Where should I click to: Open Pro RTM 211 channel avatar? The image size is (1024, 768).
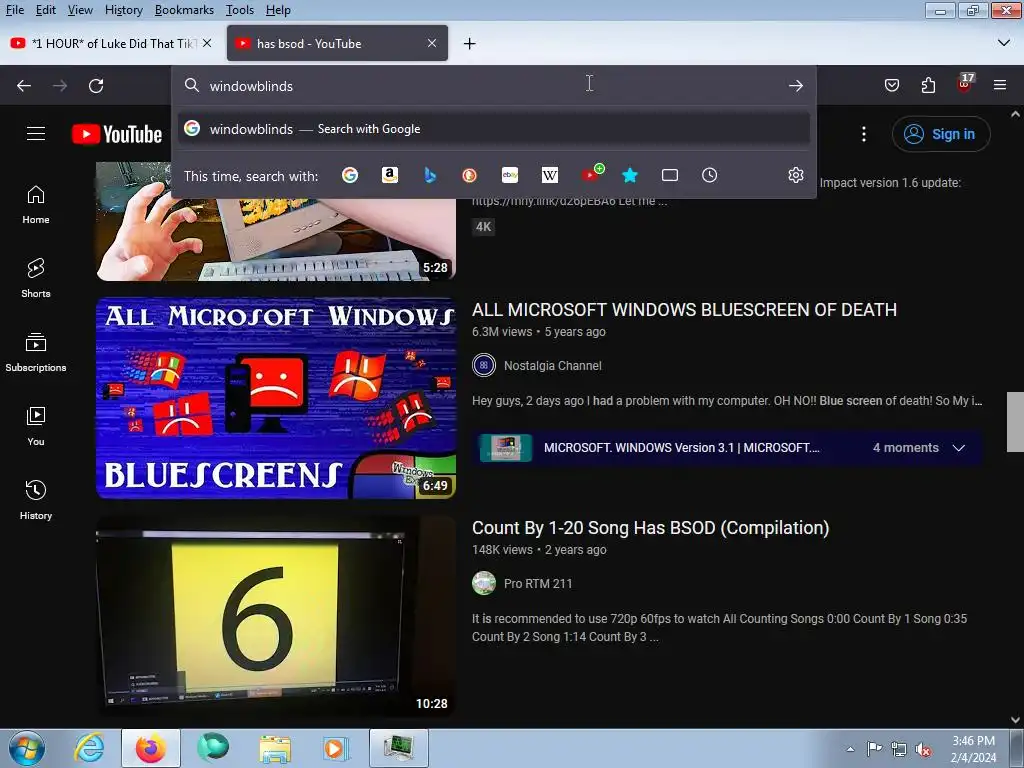[x=484, y=583]
